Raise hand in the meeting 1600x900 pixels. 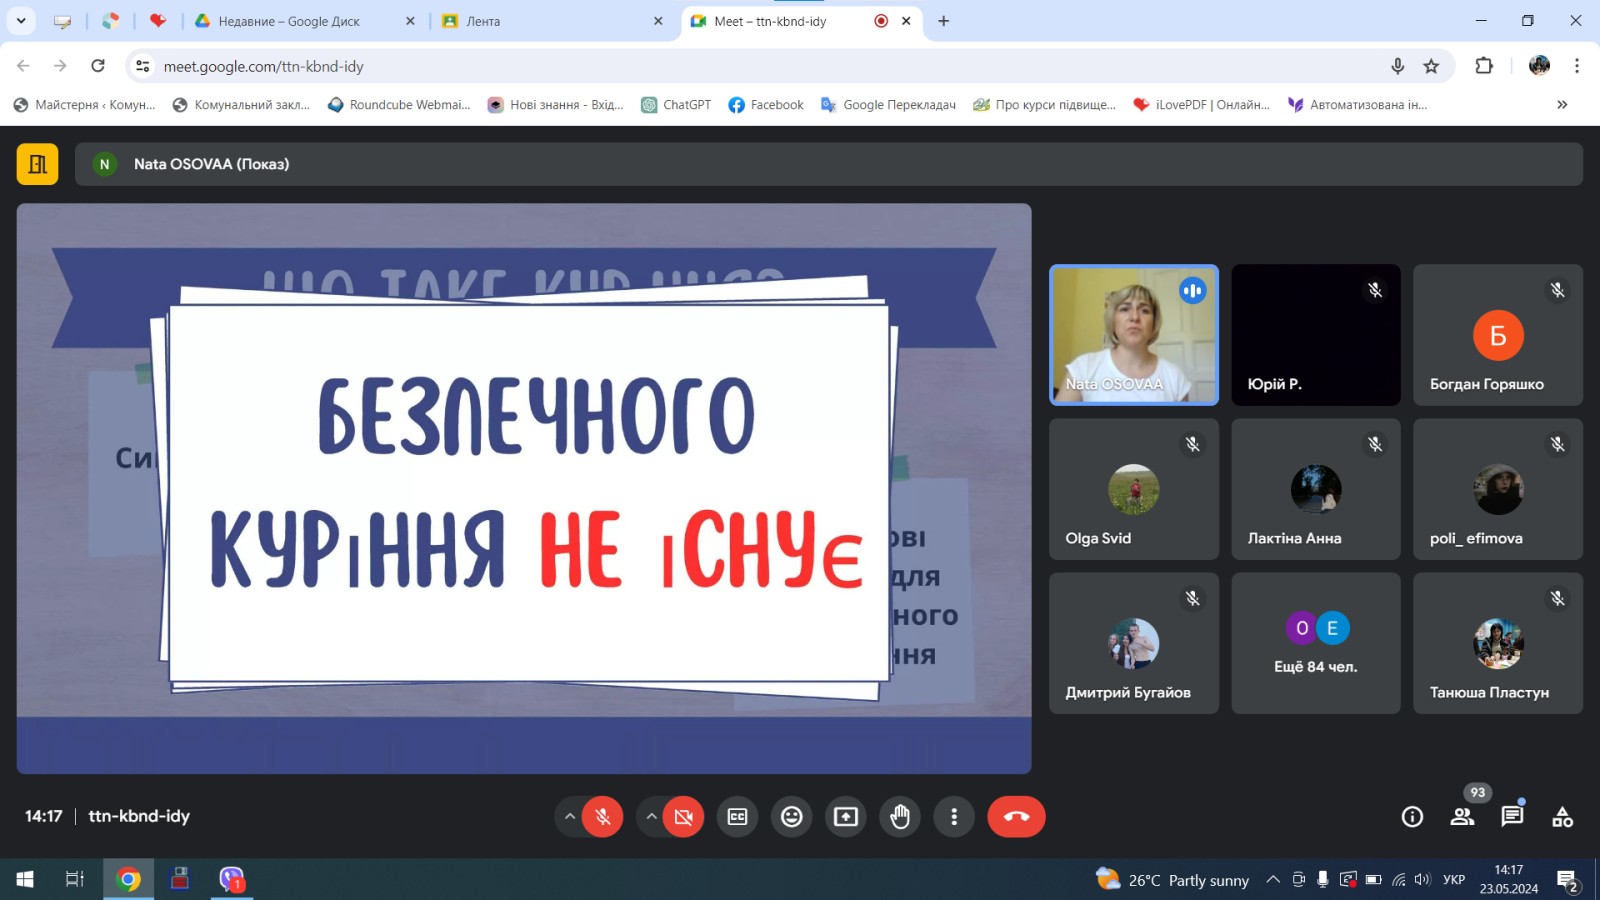900,817
